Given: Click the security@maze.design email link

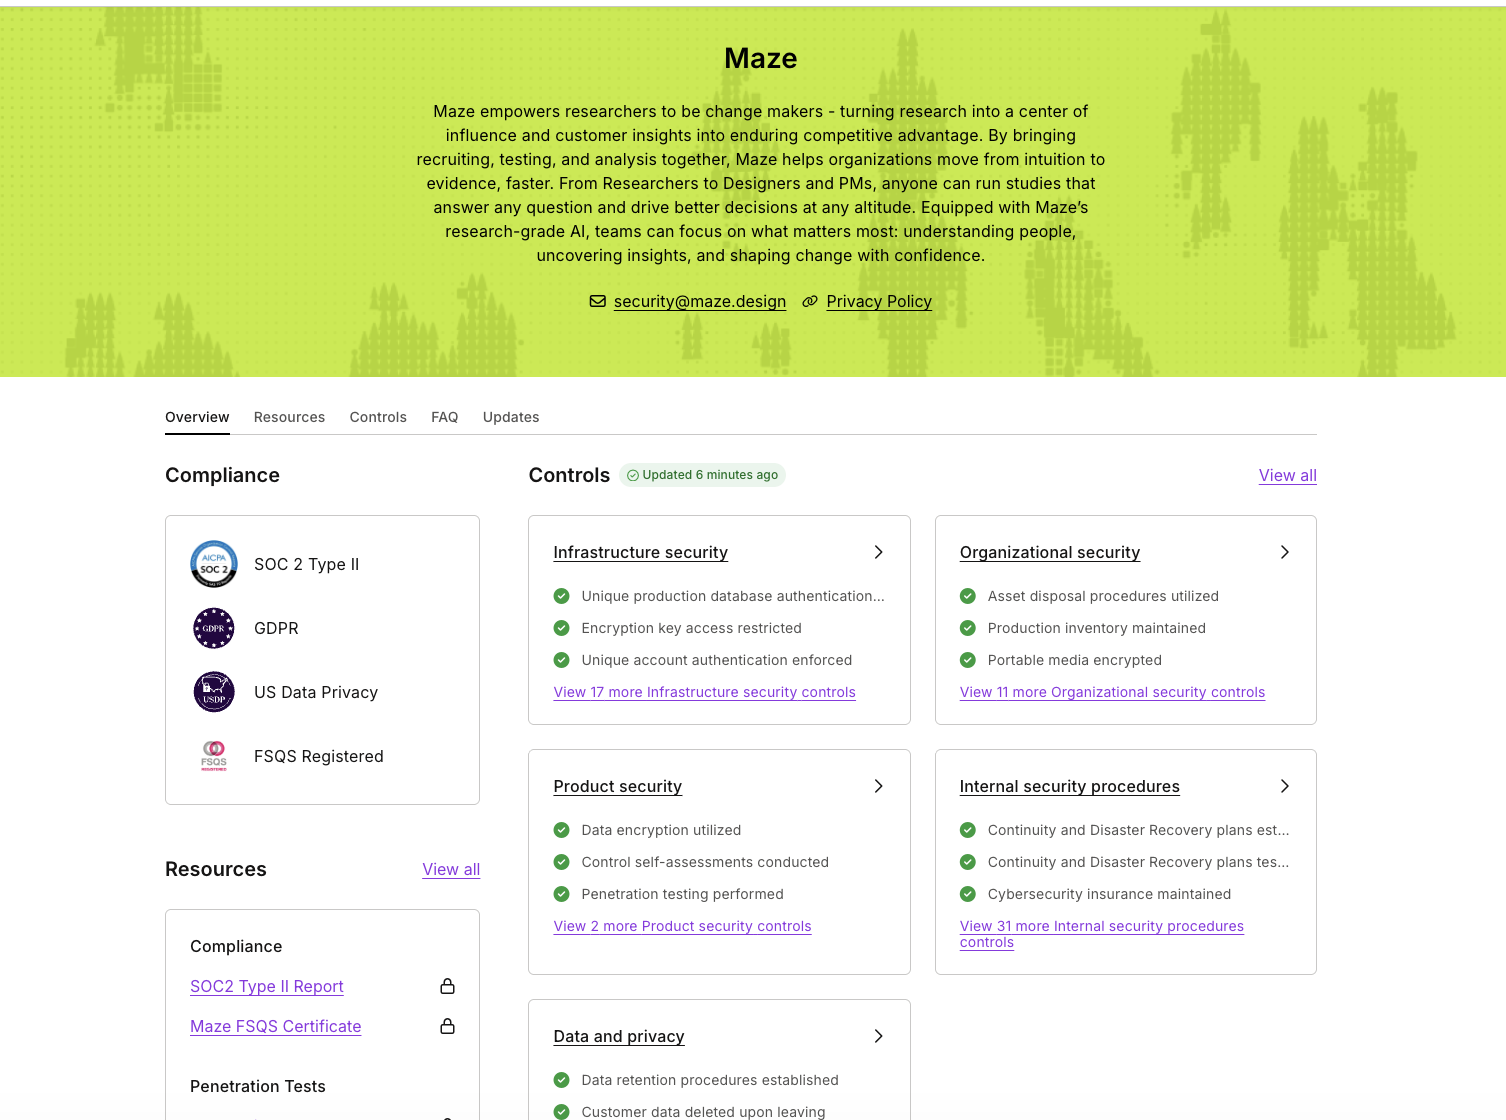Looking at the screenshot, I should click(700, 301).
